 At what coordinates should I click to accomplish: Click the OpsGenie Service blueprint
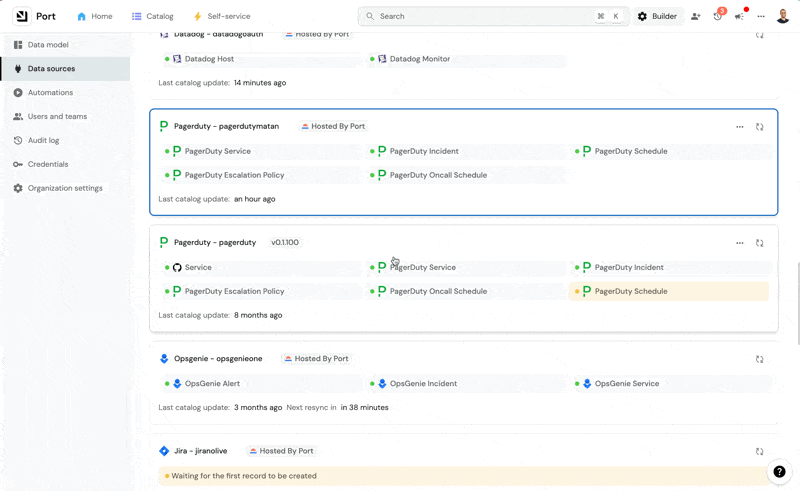(x=669, y=384)
